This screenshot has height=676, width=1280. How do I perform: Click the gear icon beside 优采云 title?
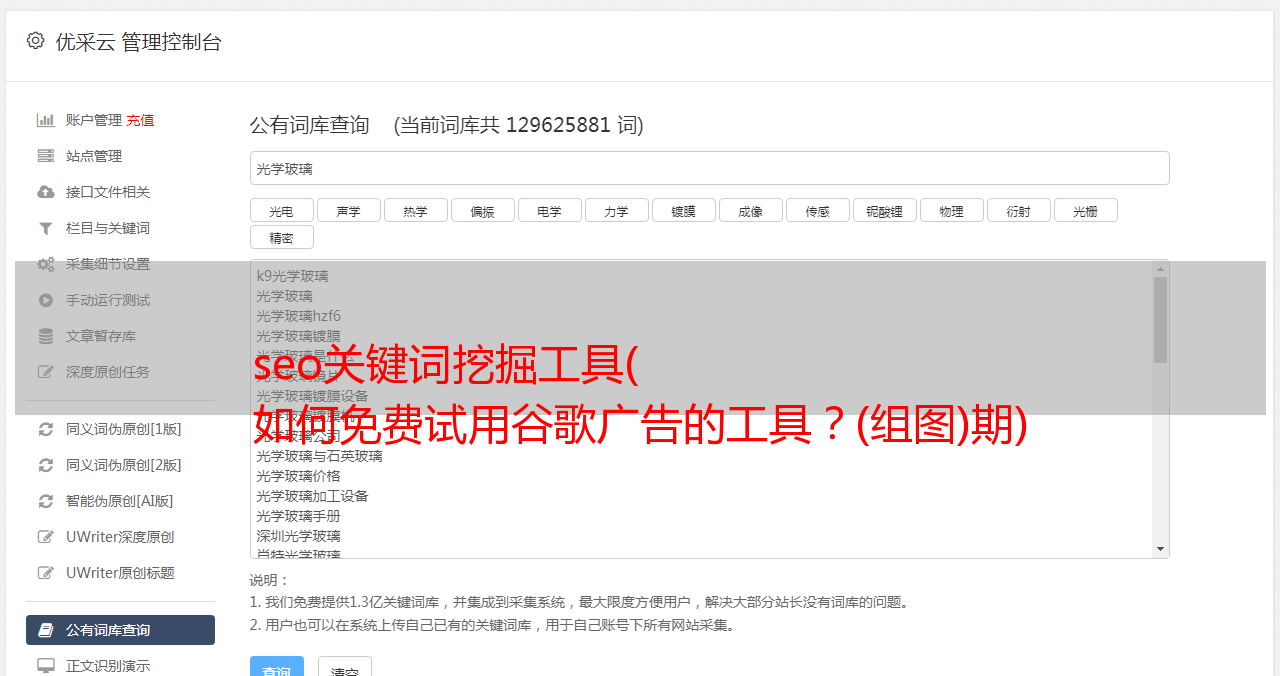(x=36, y=41)
